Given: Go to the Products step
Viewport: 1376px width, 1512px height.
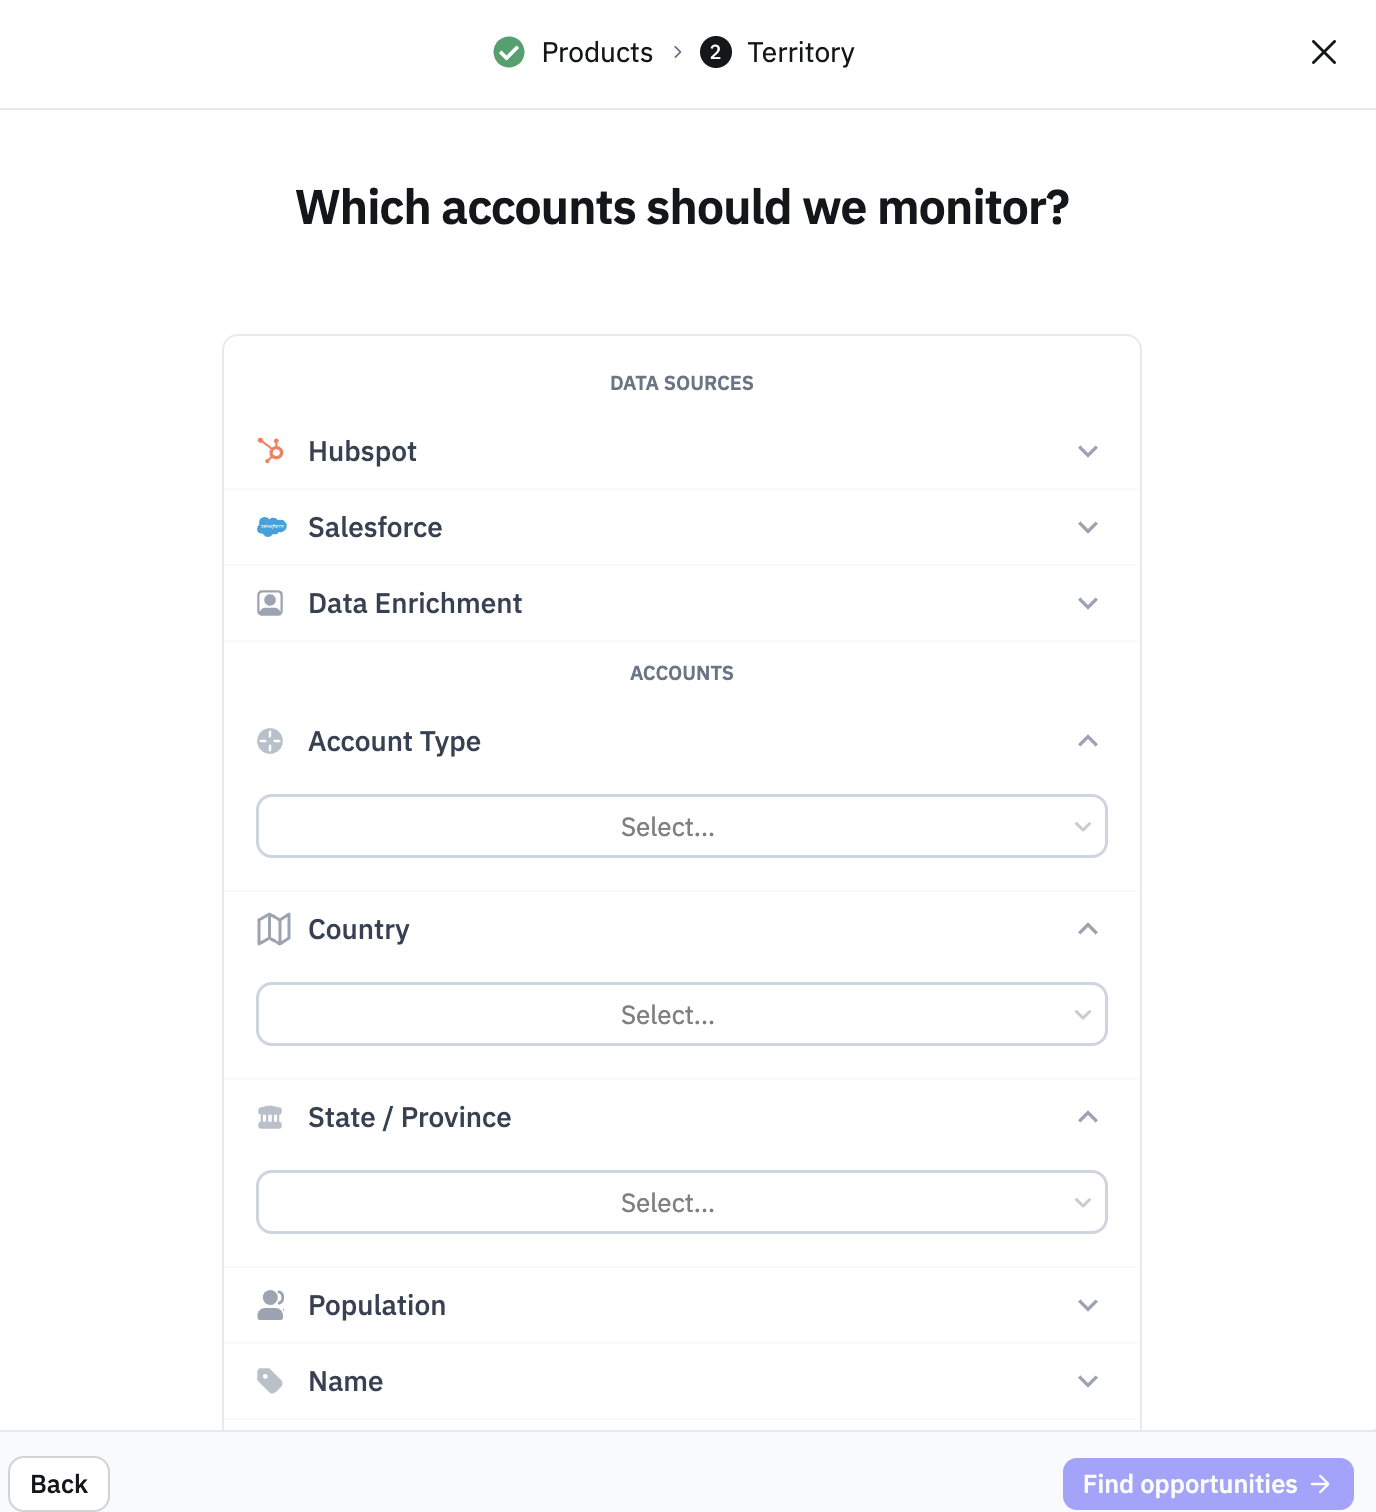Looking at the screenshot, I should tap(597, 52).
